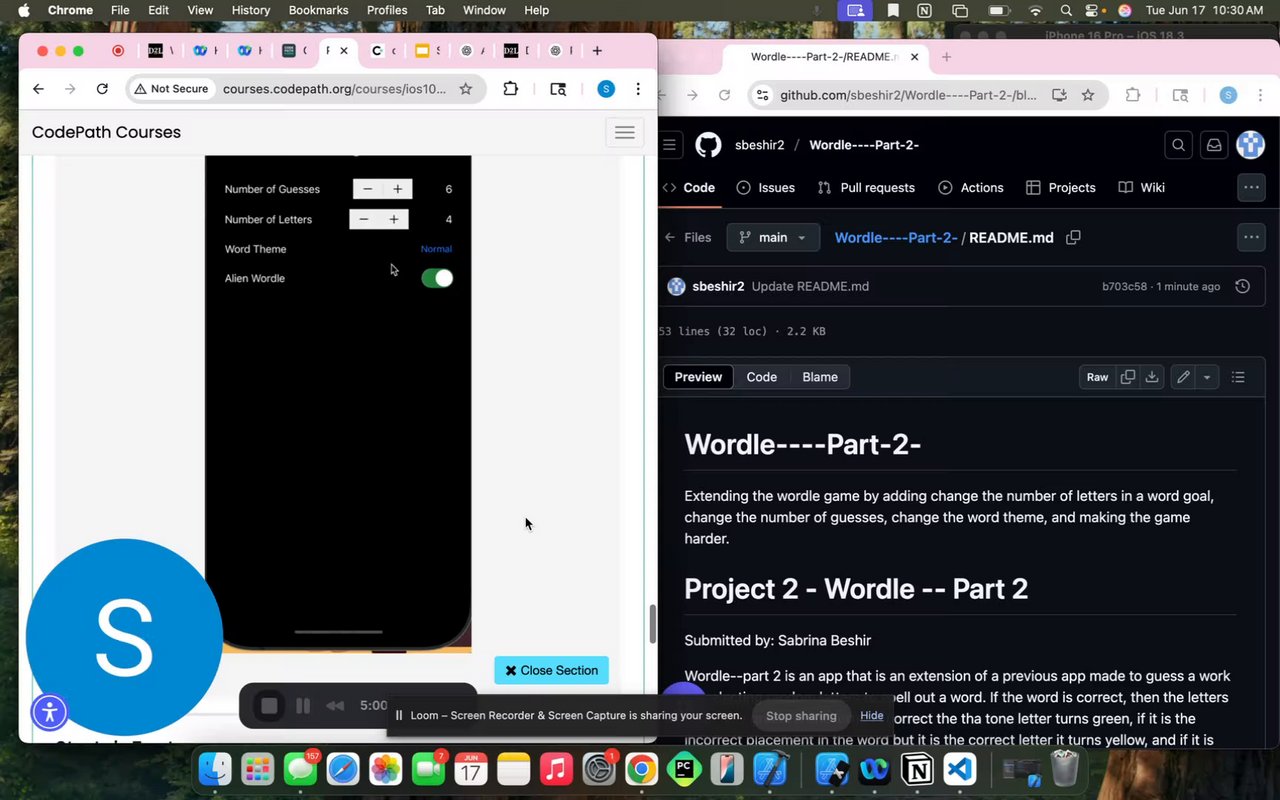The height and width of the screenshot is (800, 1280).
Task: Open commit b703c58 link
Action: tap(1124, 286)
